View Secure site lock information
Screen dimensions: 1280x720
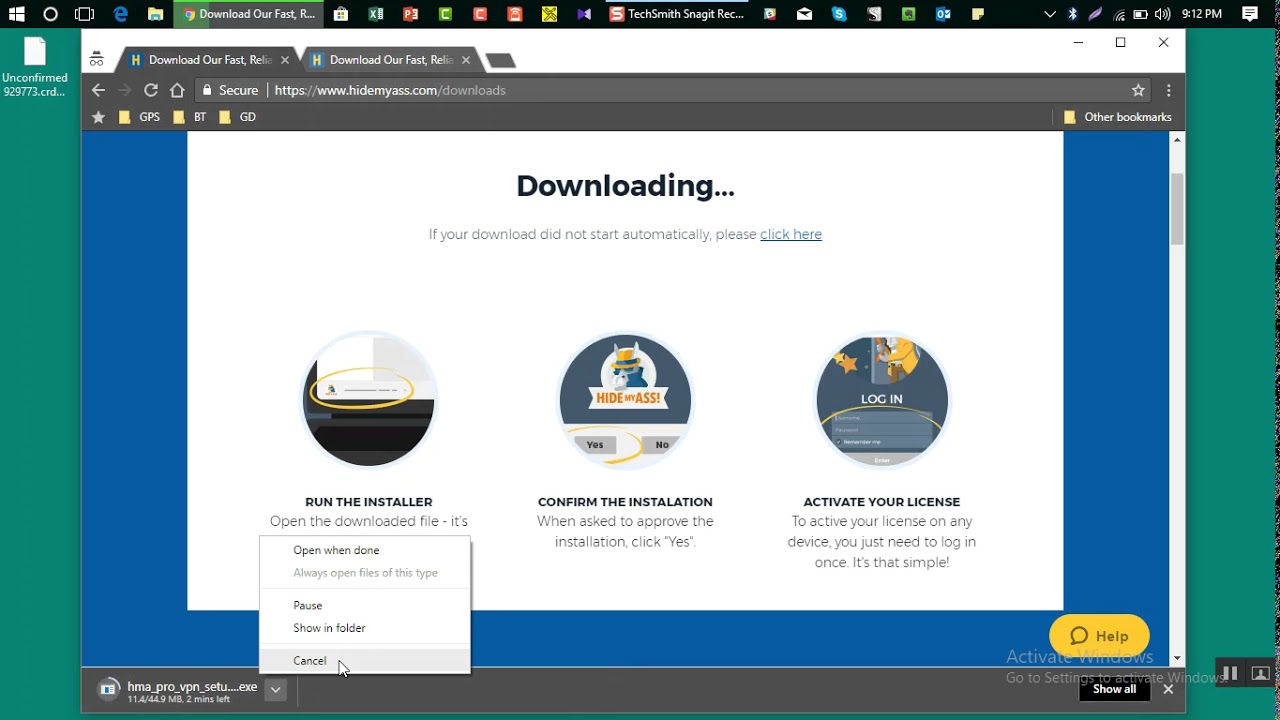230,90
